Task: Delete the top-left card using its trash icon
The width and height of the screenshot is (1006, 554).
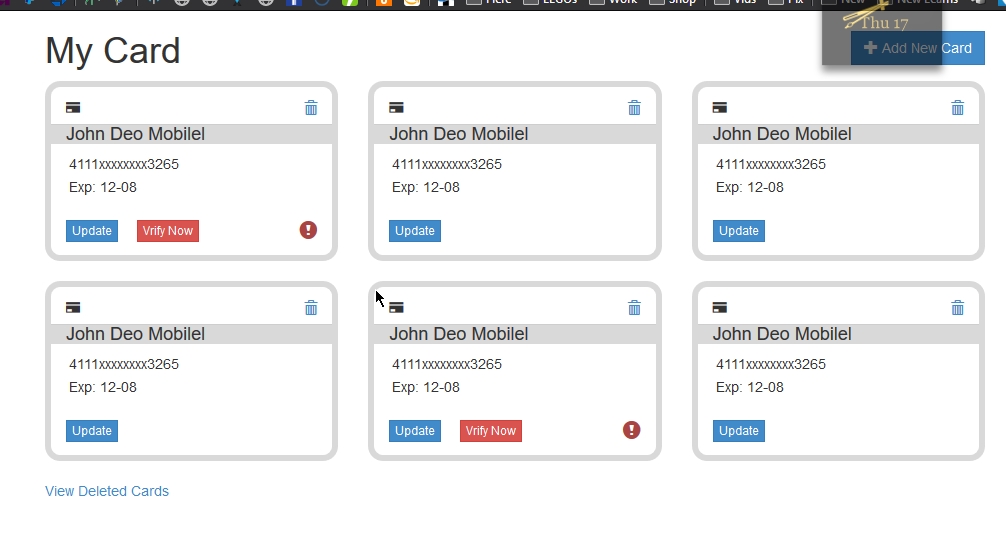Action: click(x=311, y=108)
